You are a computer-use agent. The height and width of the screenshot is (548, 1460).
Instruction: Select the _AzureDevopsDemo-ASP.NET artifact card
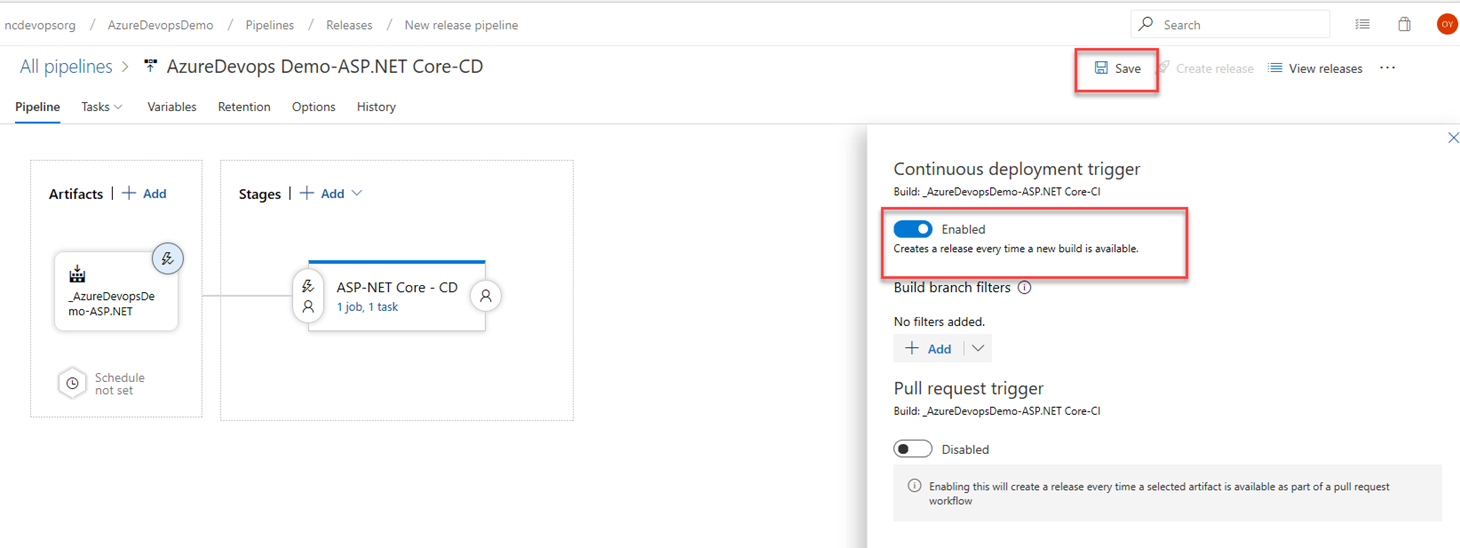point(116,291)
